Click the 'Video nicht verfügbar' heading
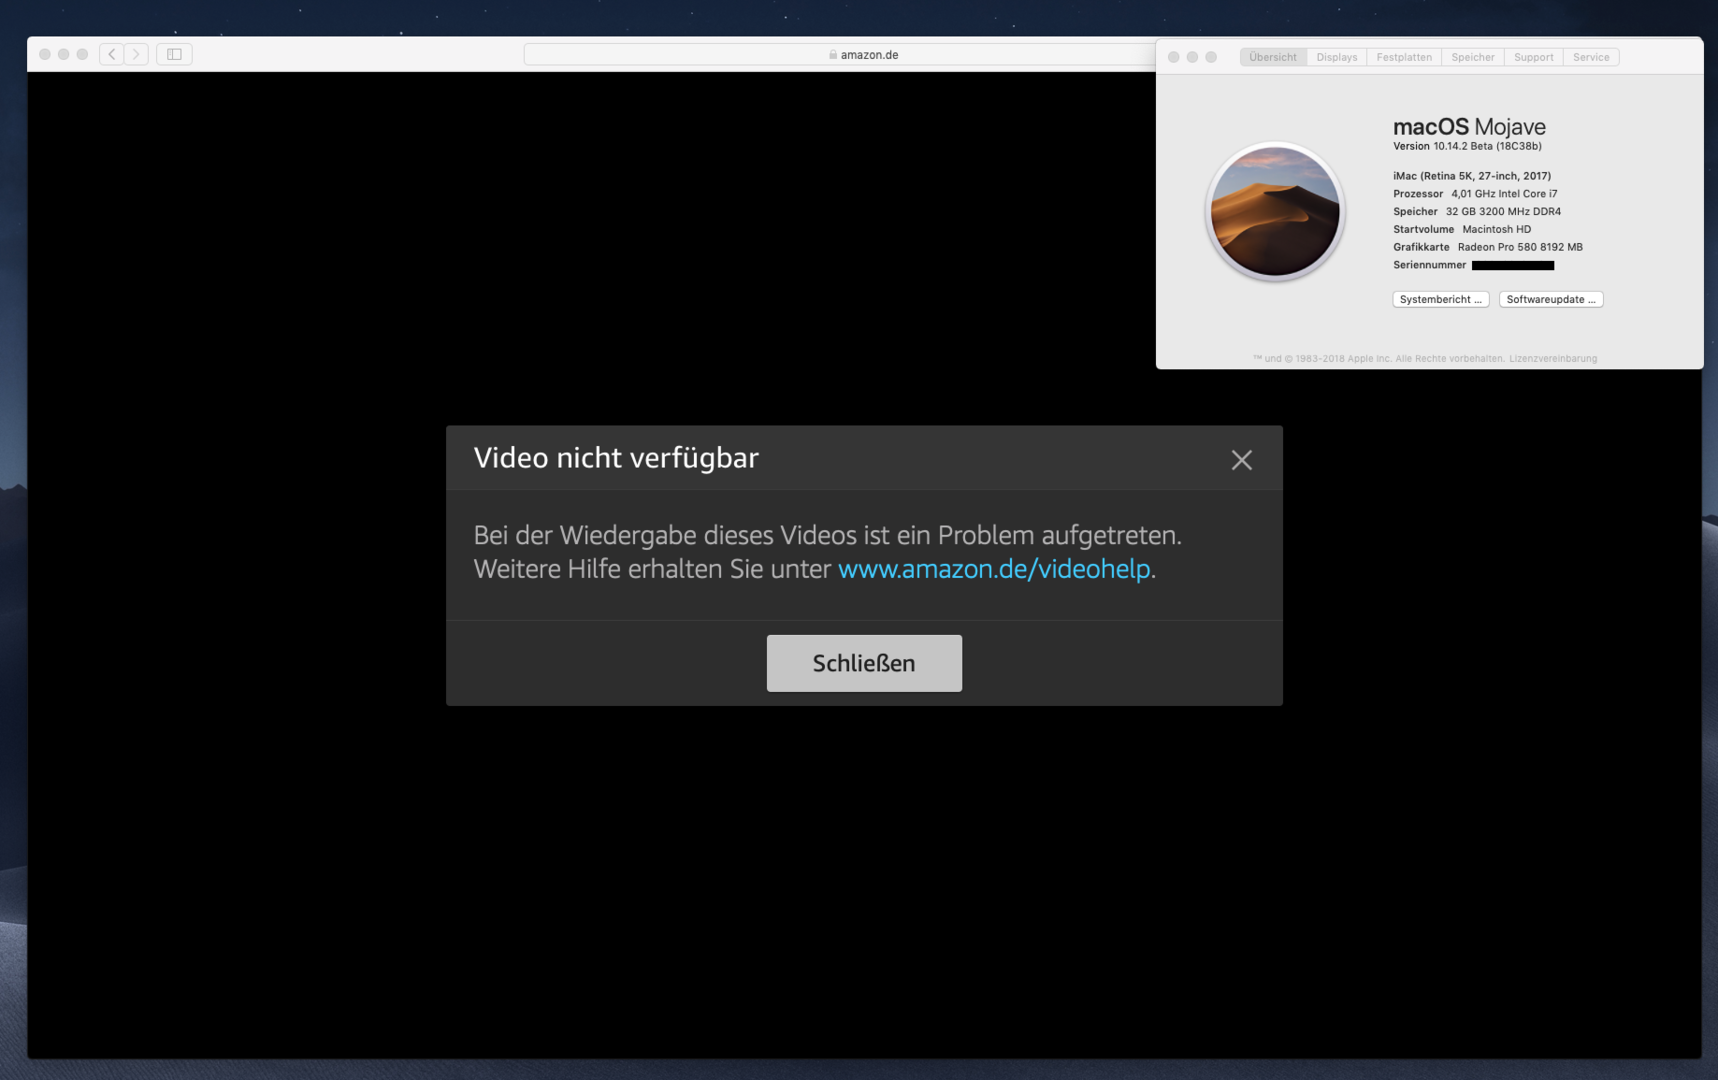 point(616,458)
